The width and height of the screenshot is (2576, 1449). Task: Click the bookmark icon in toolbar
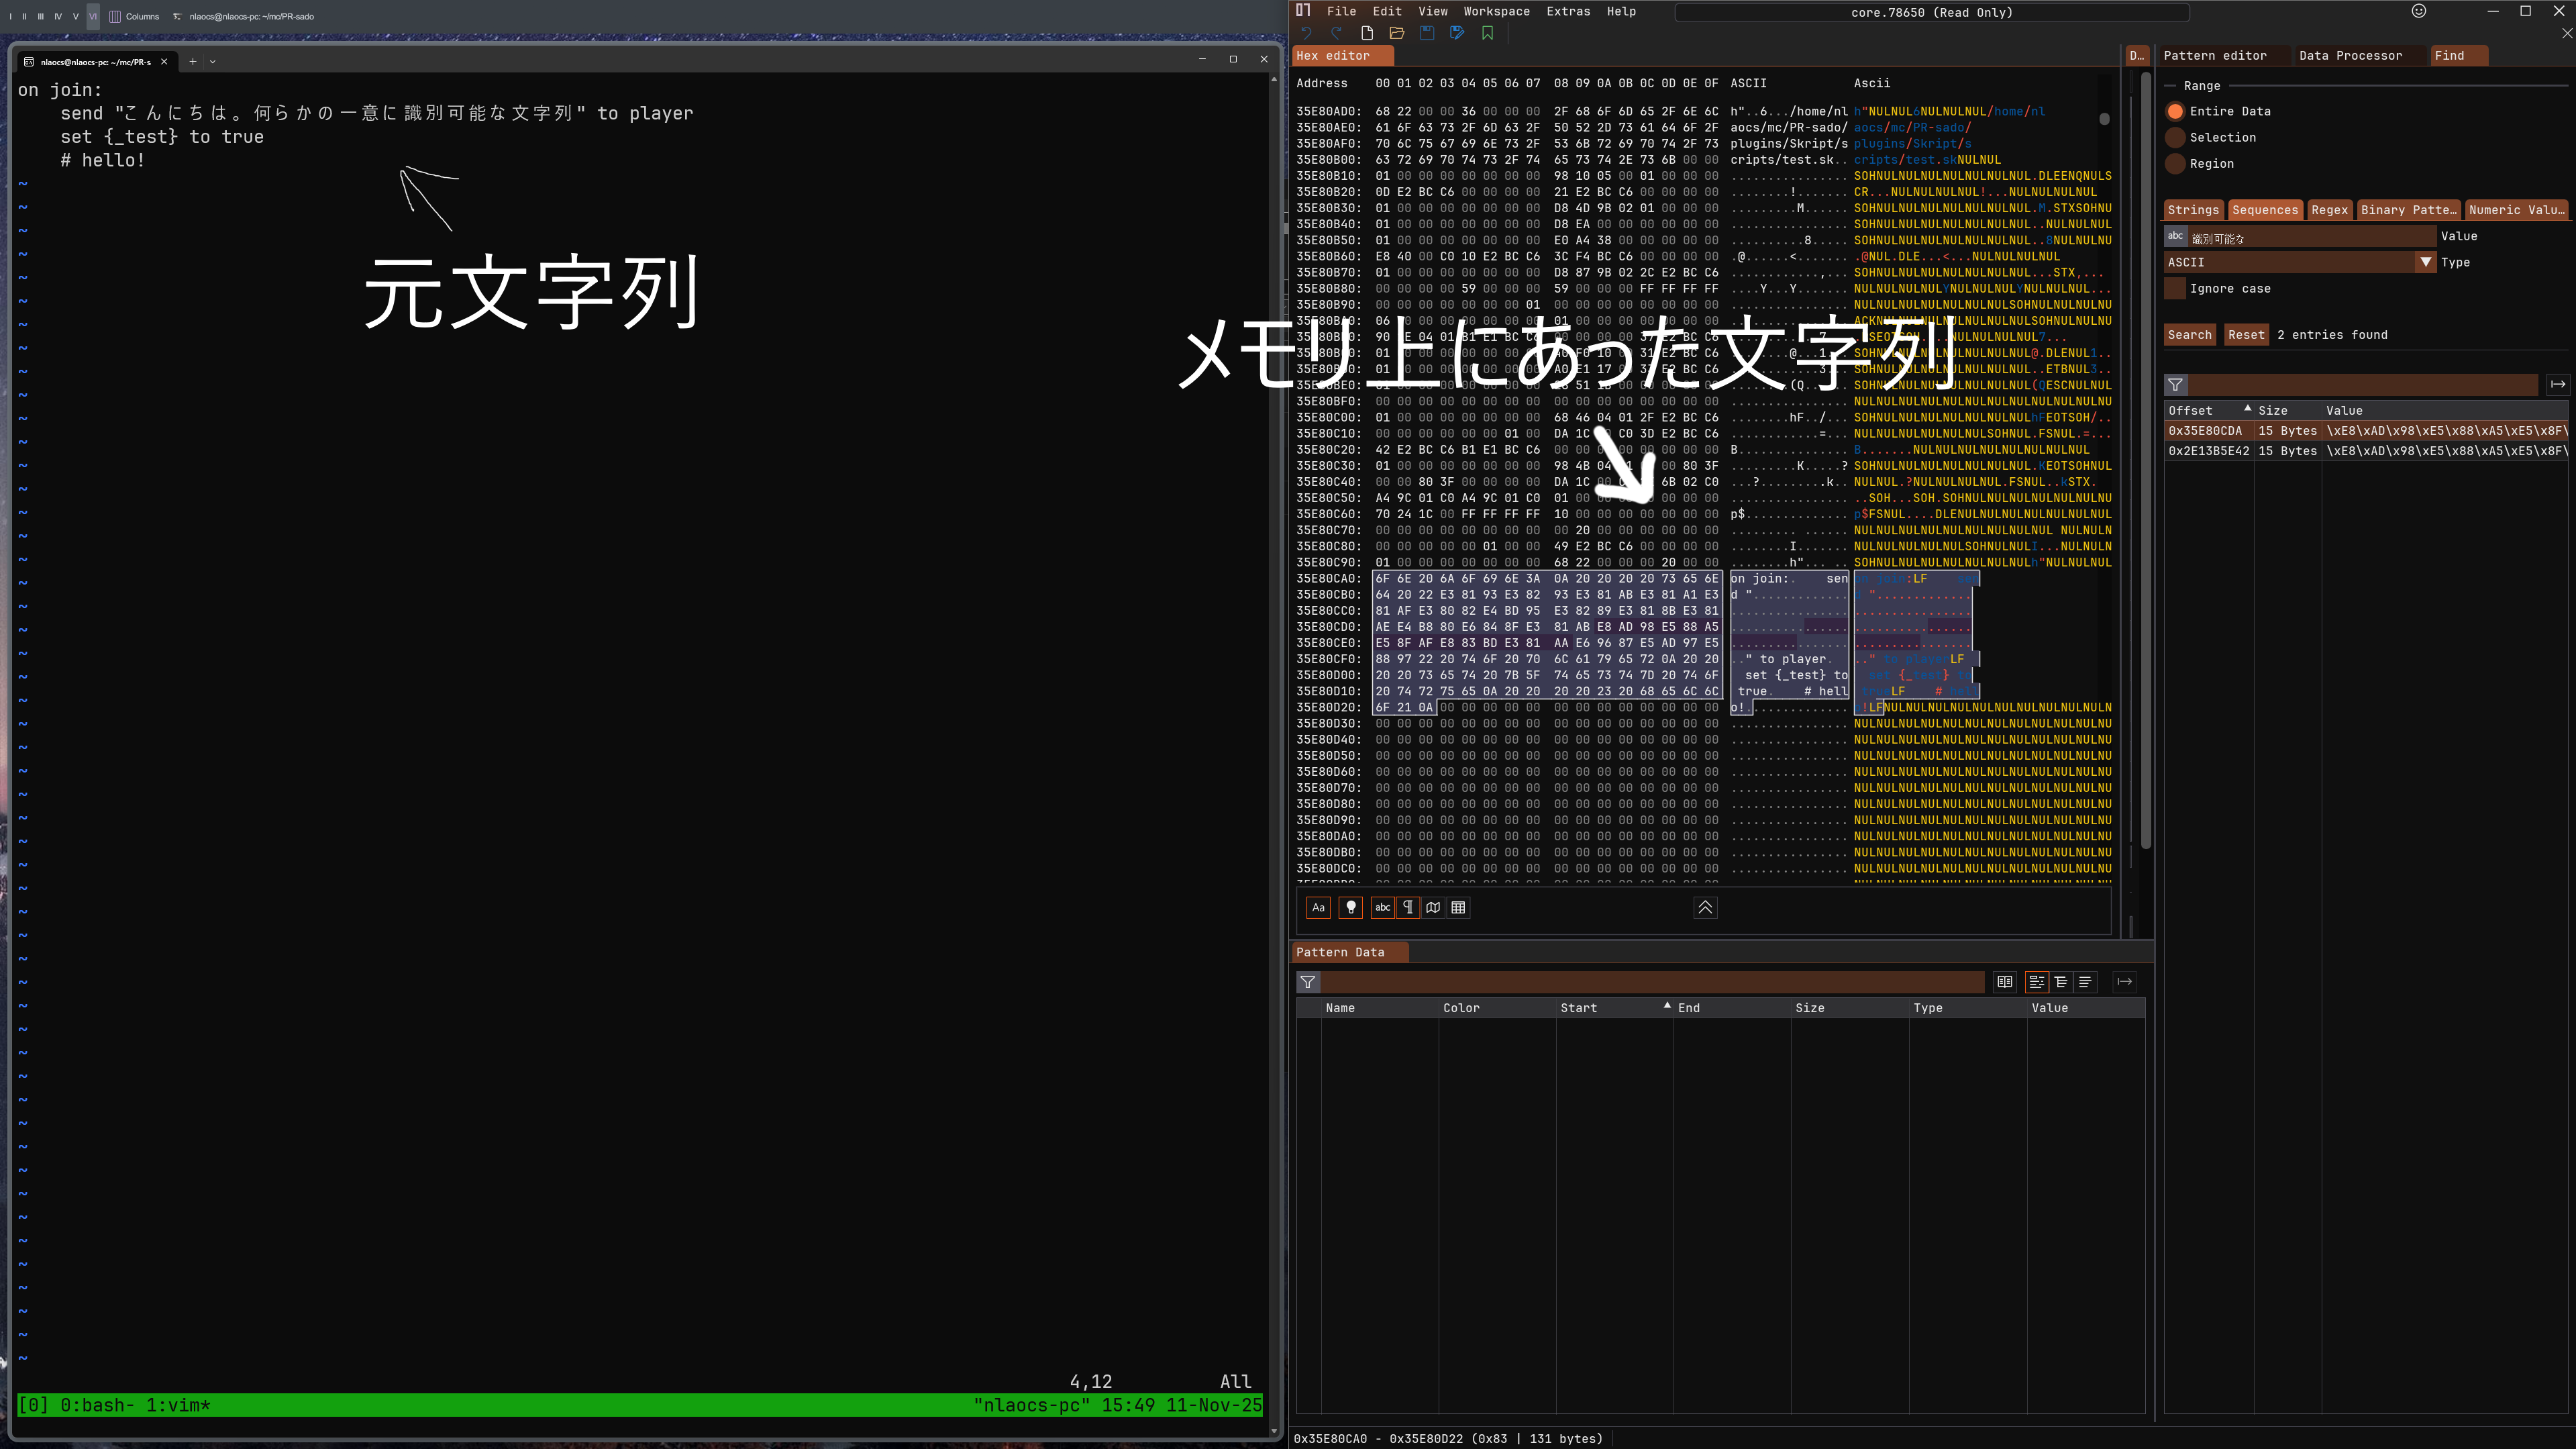pyautogui.click(x=1487, y=33)
